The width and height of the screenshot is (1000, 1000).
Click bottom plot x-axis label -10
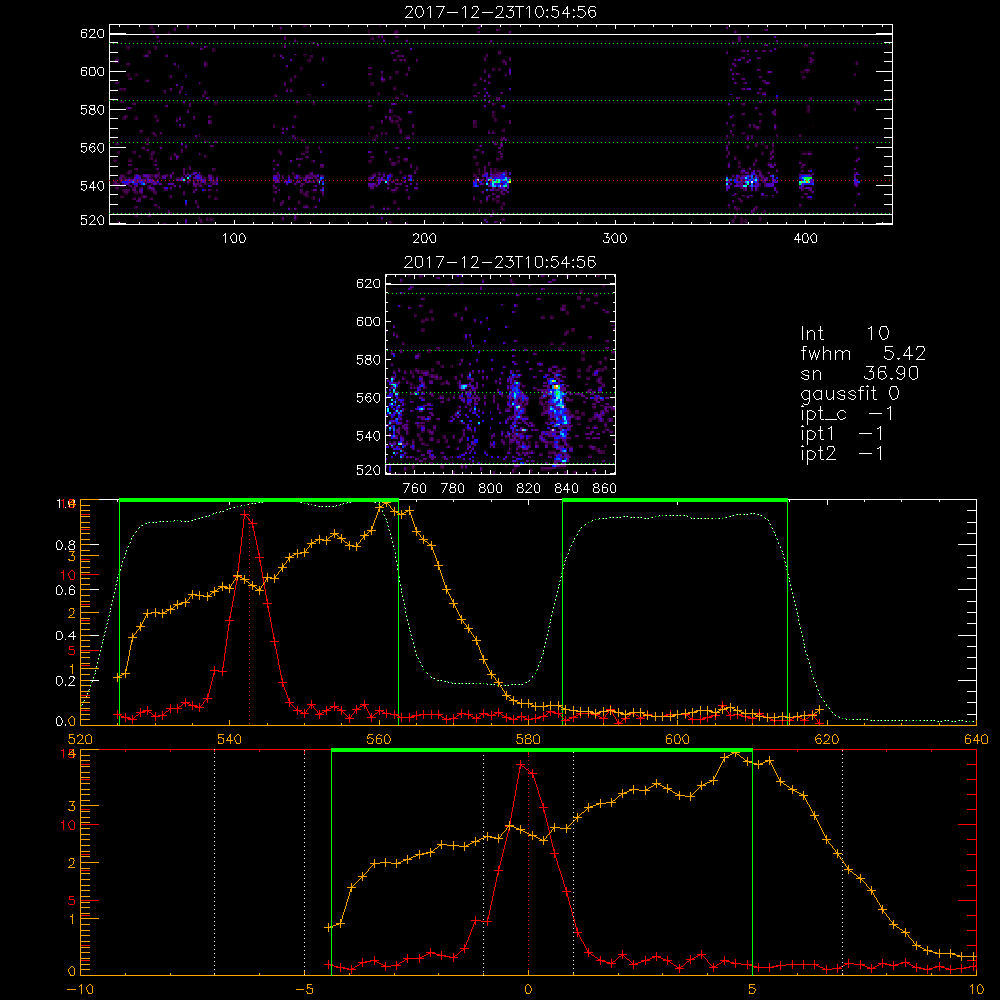(x=80, y=989)
